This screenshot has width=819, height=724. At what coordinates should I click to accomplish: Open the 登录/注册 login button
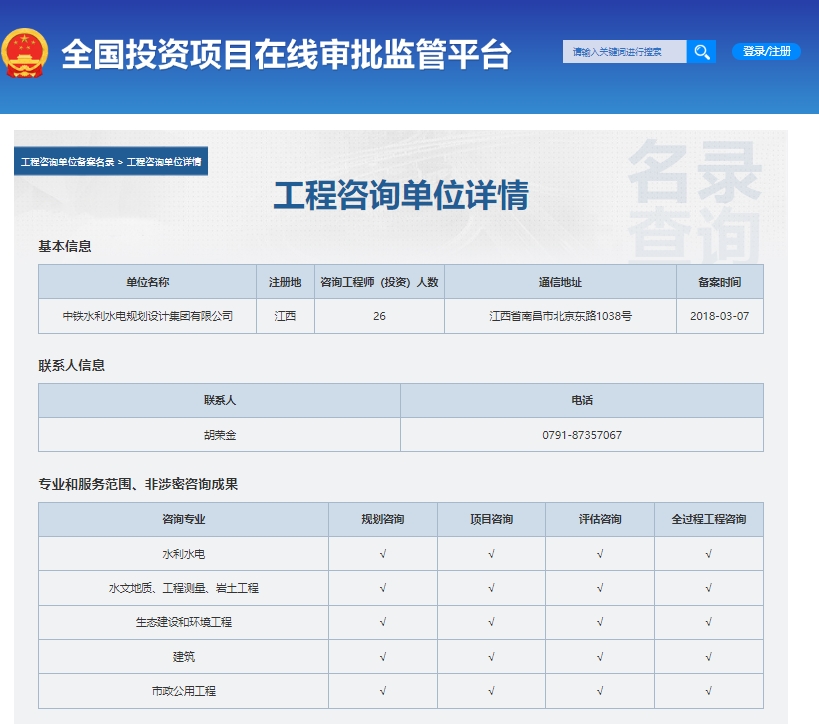click(x=766, y=51)
